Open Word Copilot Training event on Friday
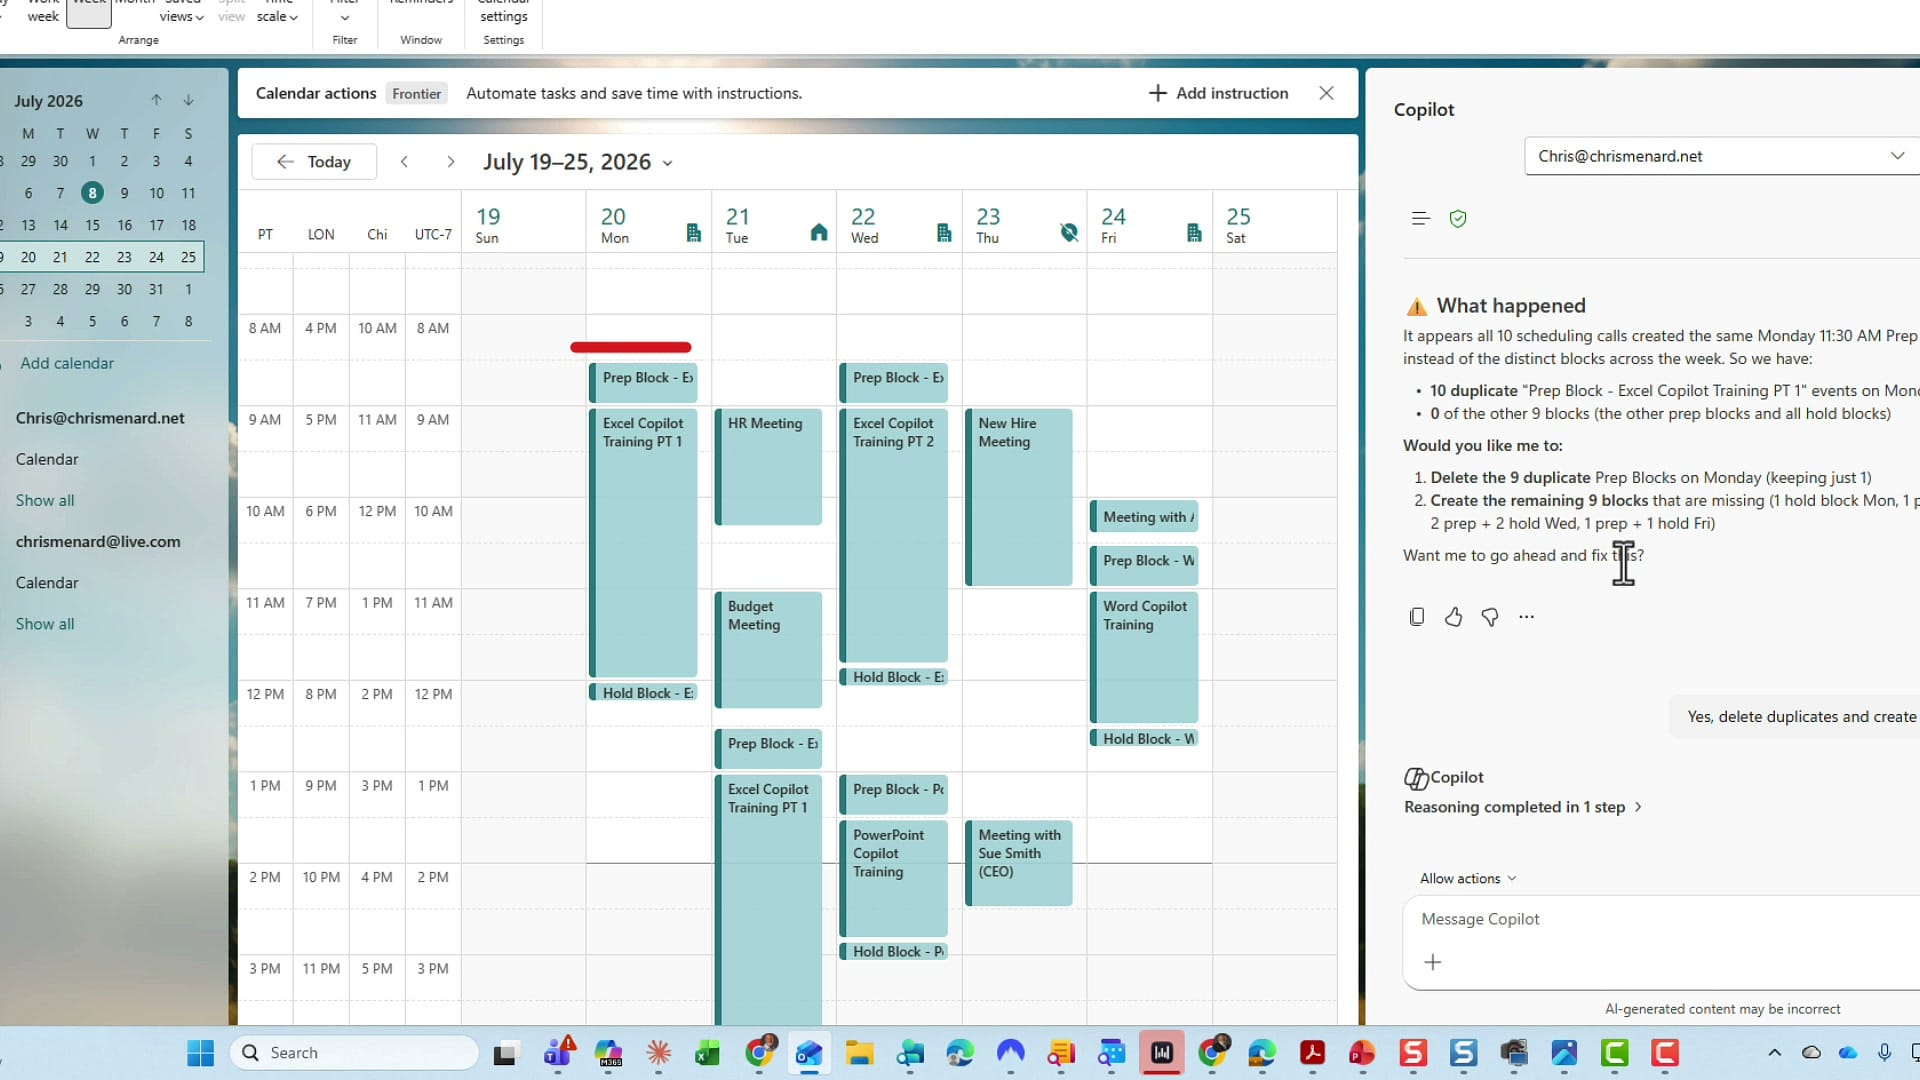 click(1143, 657)
